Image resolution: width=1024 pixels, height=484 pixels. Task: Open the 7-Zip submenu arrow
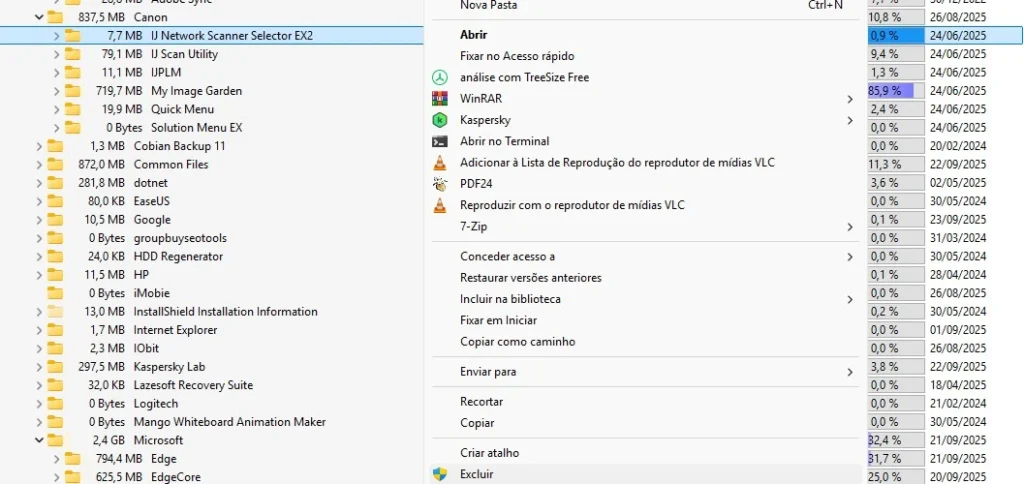click(850, 227)
